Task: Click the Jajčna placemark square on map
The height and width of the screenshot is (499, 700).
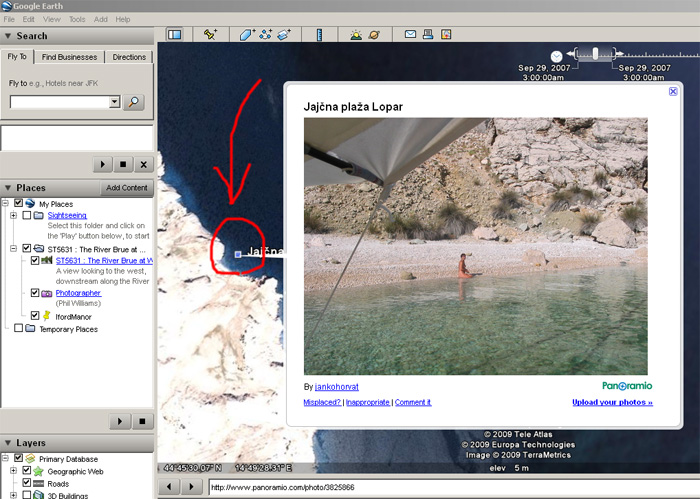Action: [x=238, y=254]
